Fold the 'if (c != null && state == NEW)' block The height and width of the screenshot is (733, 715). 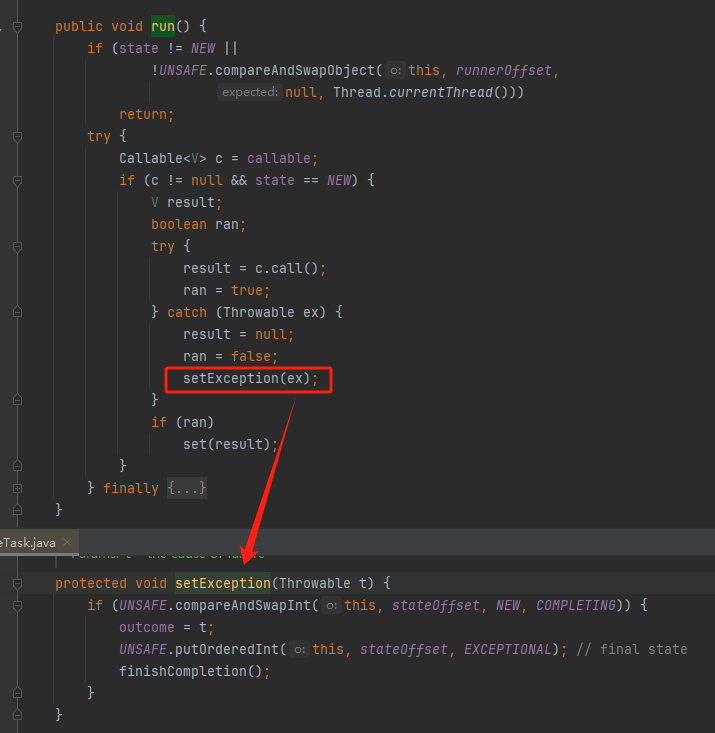point(17,181)
